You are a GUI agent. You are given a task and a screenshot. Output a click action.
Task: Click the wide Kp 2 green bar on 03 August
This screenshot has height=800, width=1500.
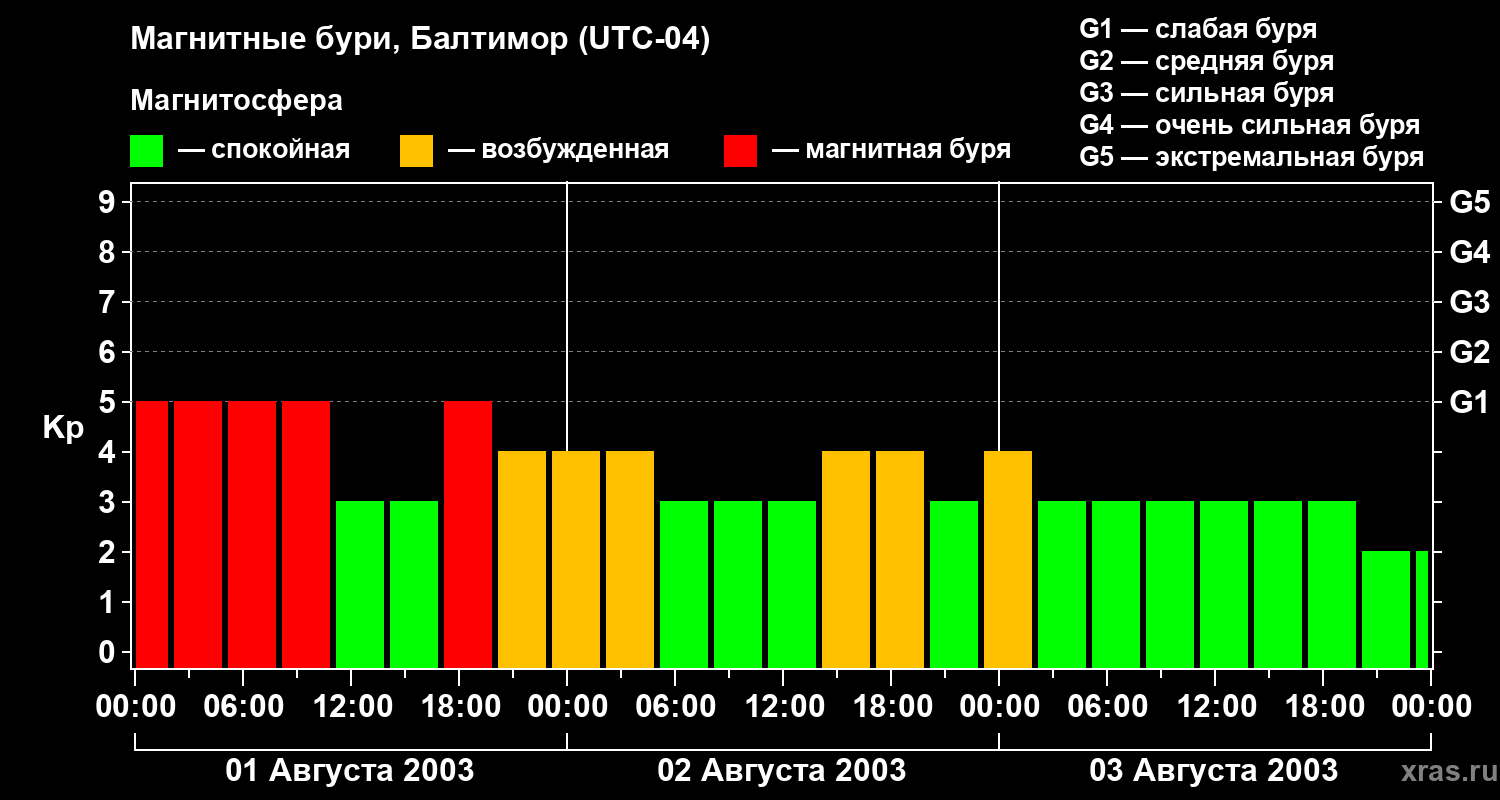click(1386, 609)
